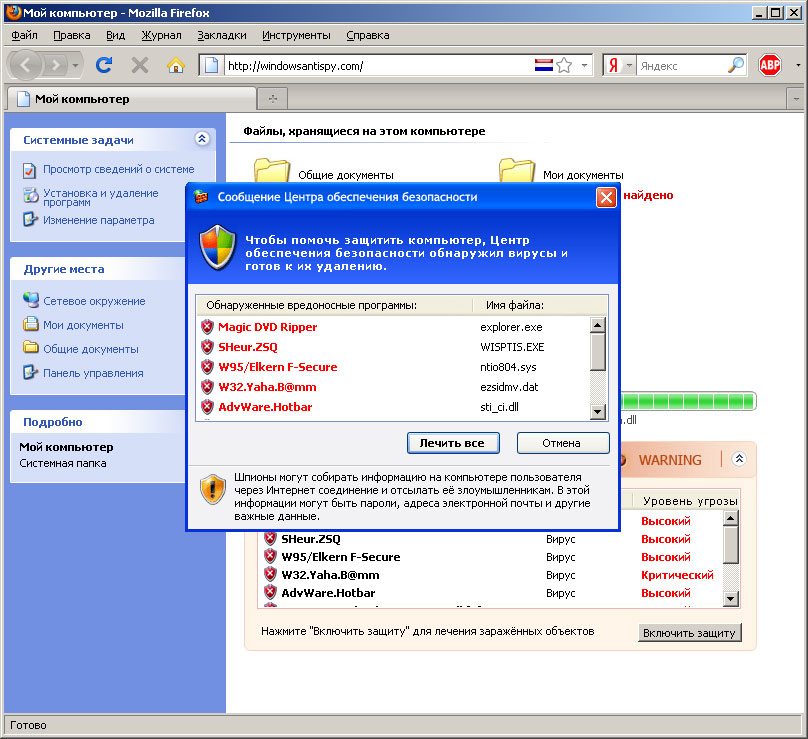Screen dimensions: 808x739
Task: Click the Изменение параметра sidebar icon
Action: click(x=31, y=220)
